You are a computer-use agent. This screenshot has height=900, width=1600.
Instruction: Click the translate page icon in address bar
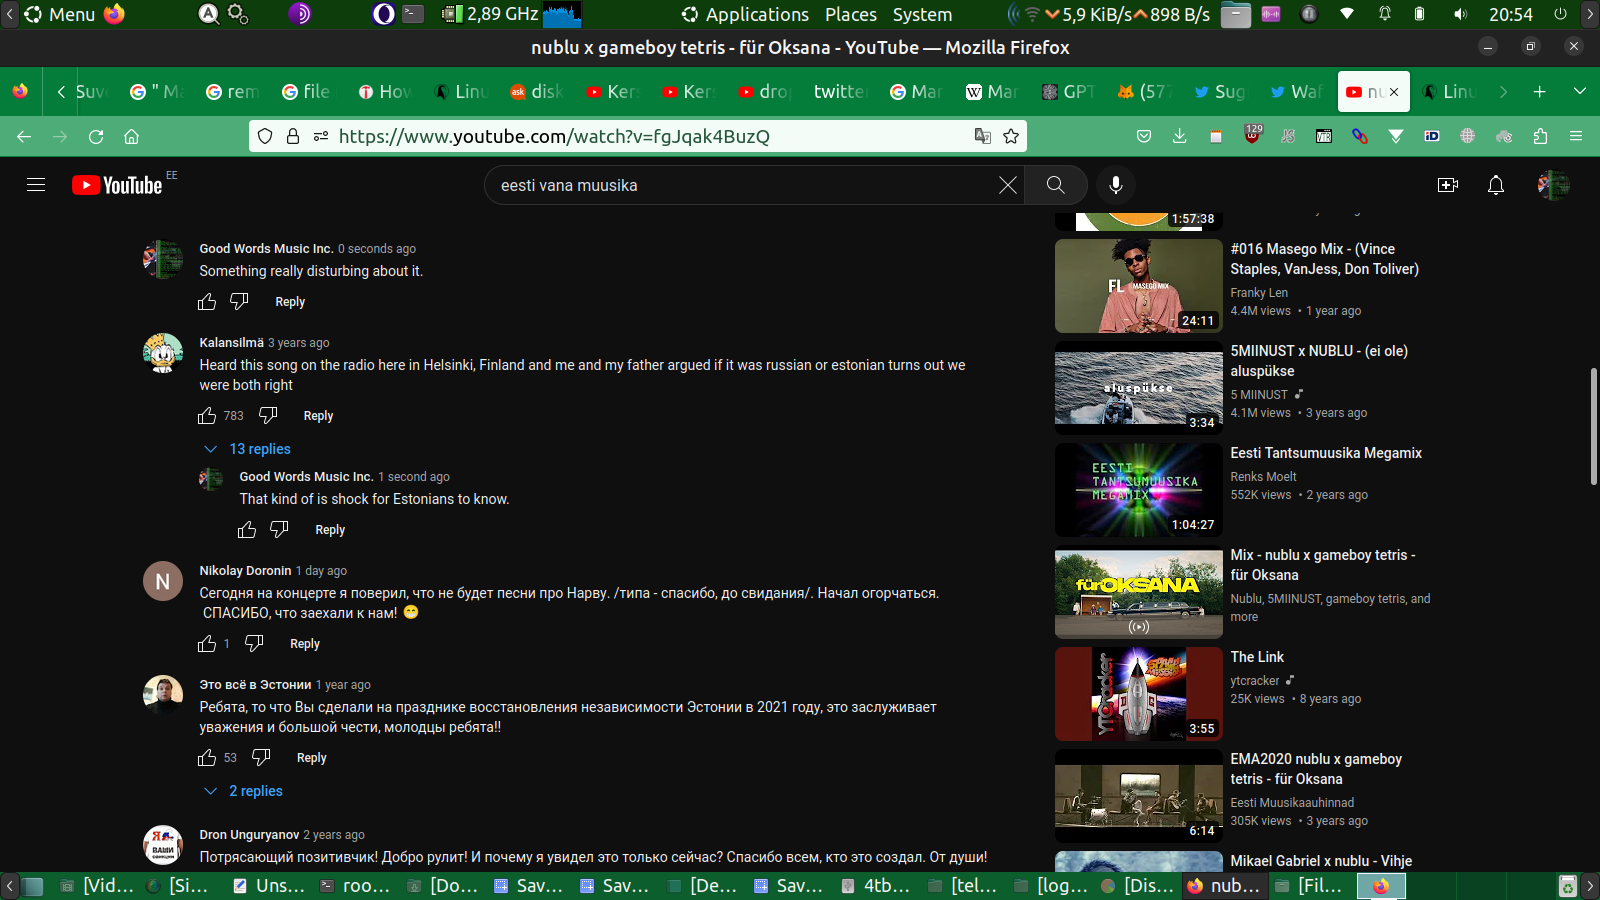coord(983,136)
